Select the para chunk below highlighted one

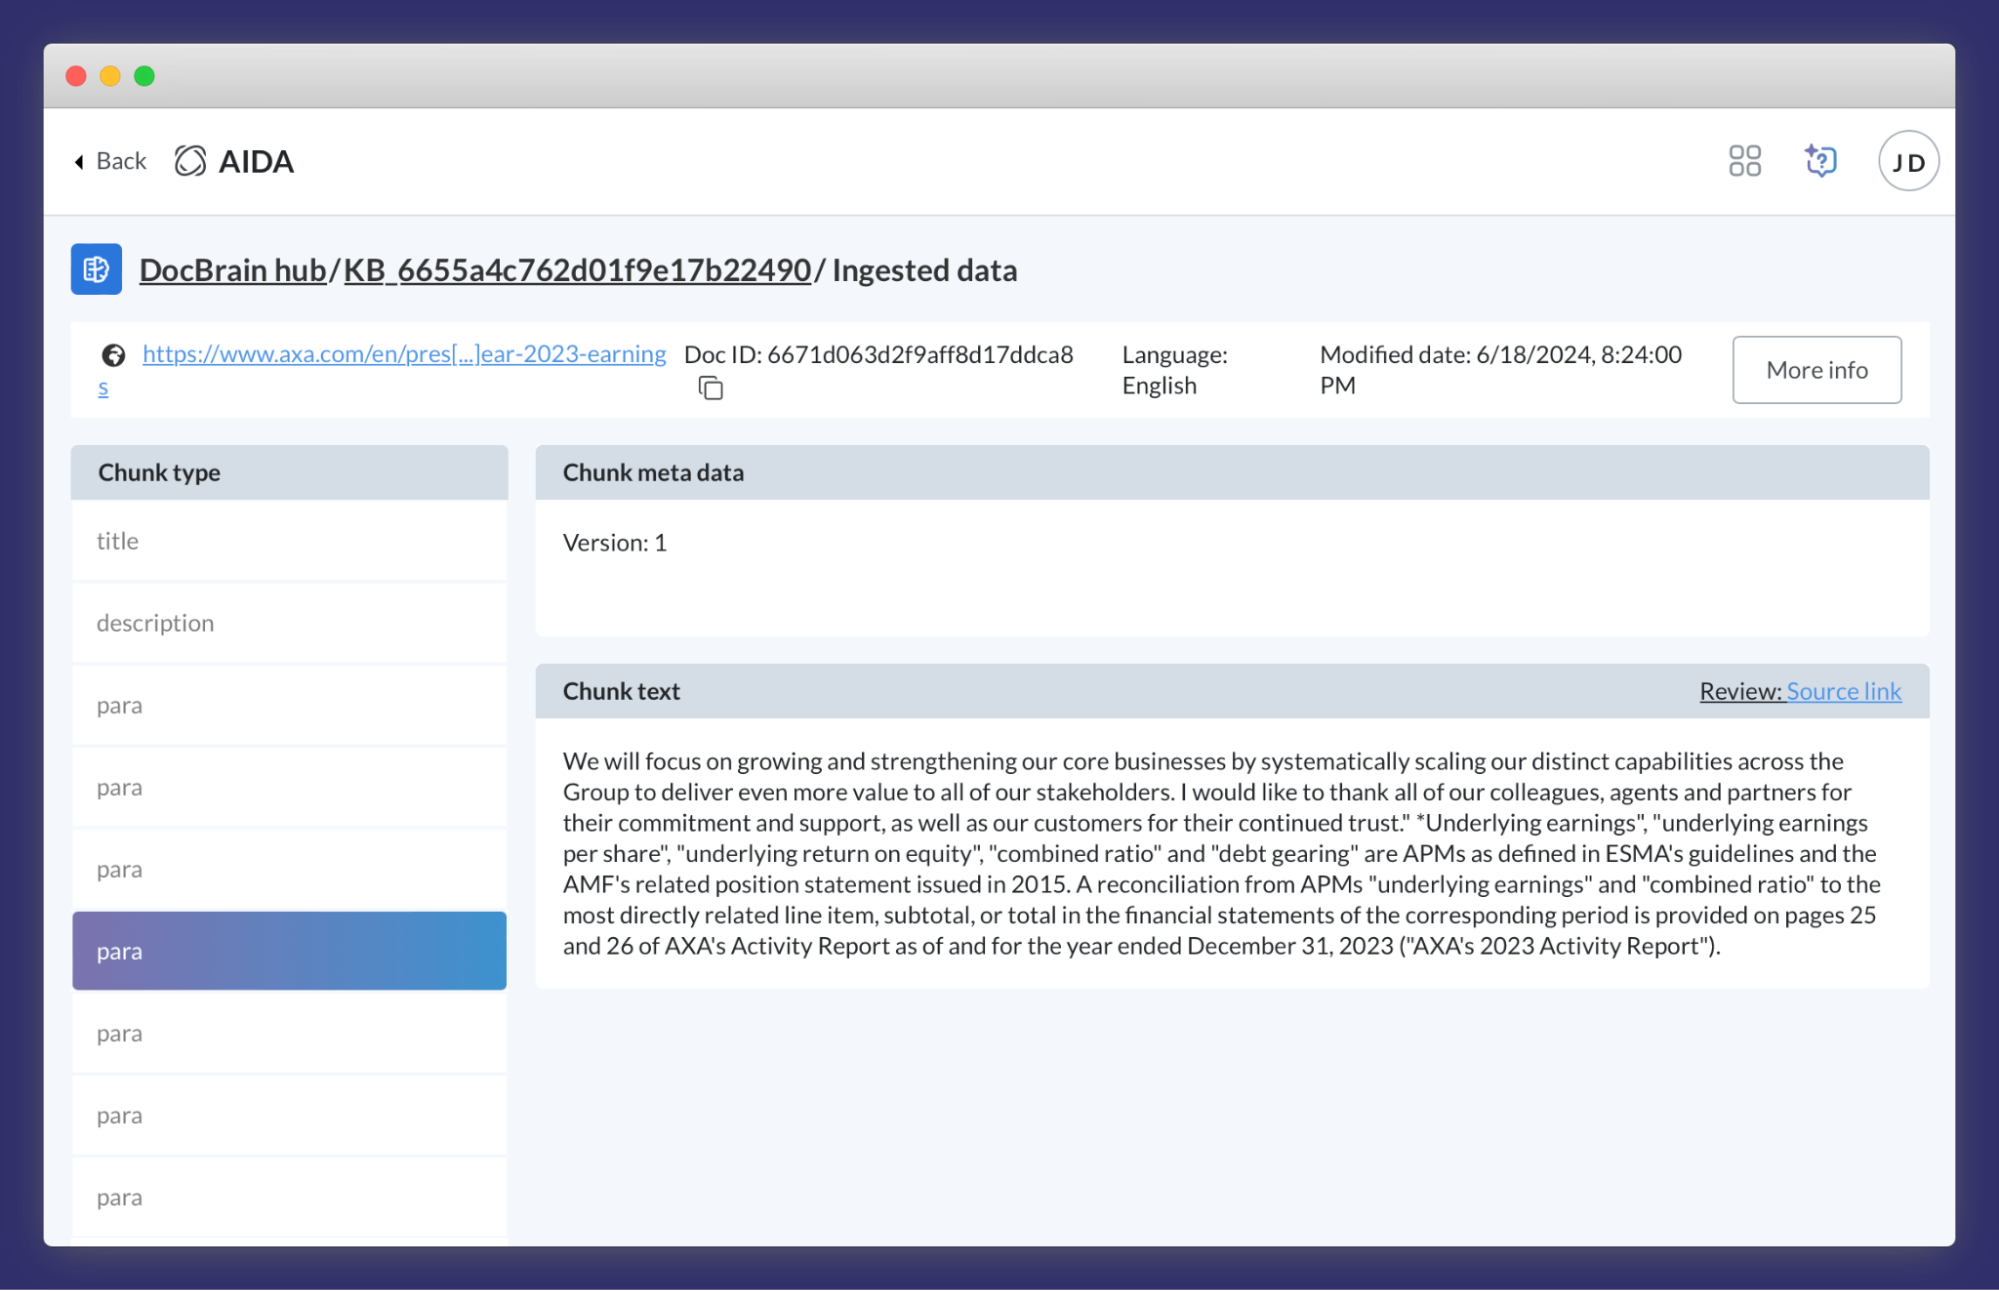point(289,1033)
